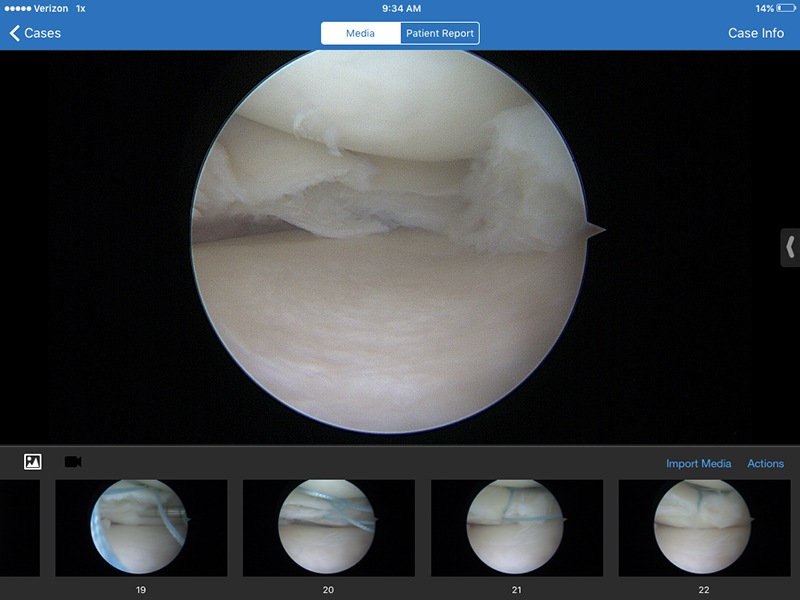Show videos with the camera filter icon
This screenshot has height=600, width=800.
coord(73,462)
